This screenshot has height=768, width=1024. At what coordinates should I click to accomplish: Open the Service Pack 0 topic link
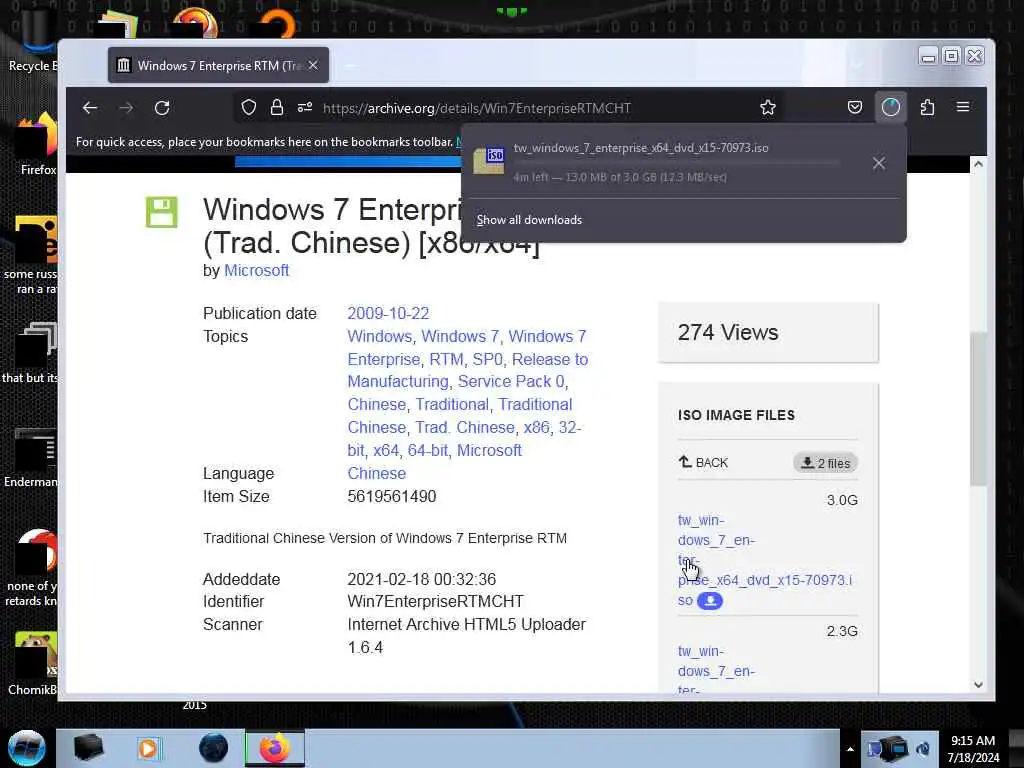(x=511, y=381)
